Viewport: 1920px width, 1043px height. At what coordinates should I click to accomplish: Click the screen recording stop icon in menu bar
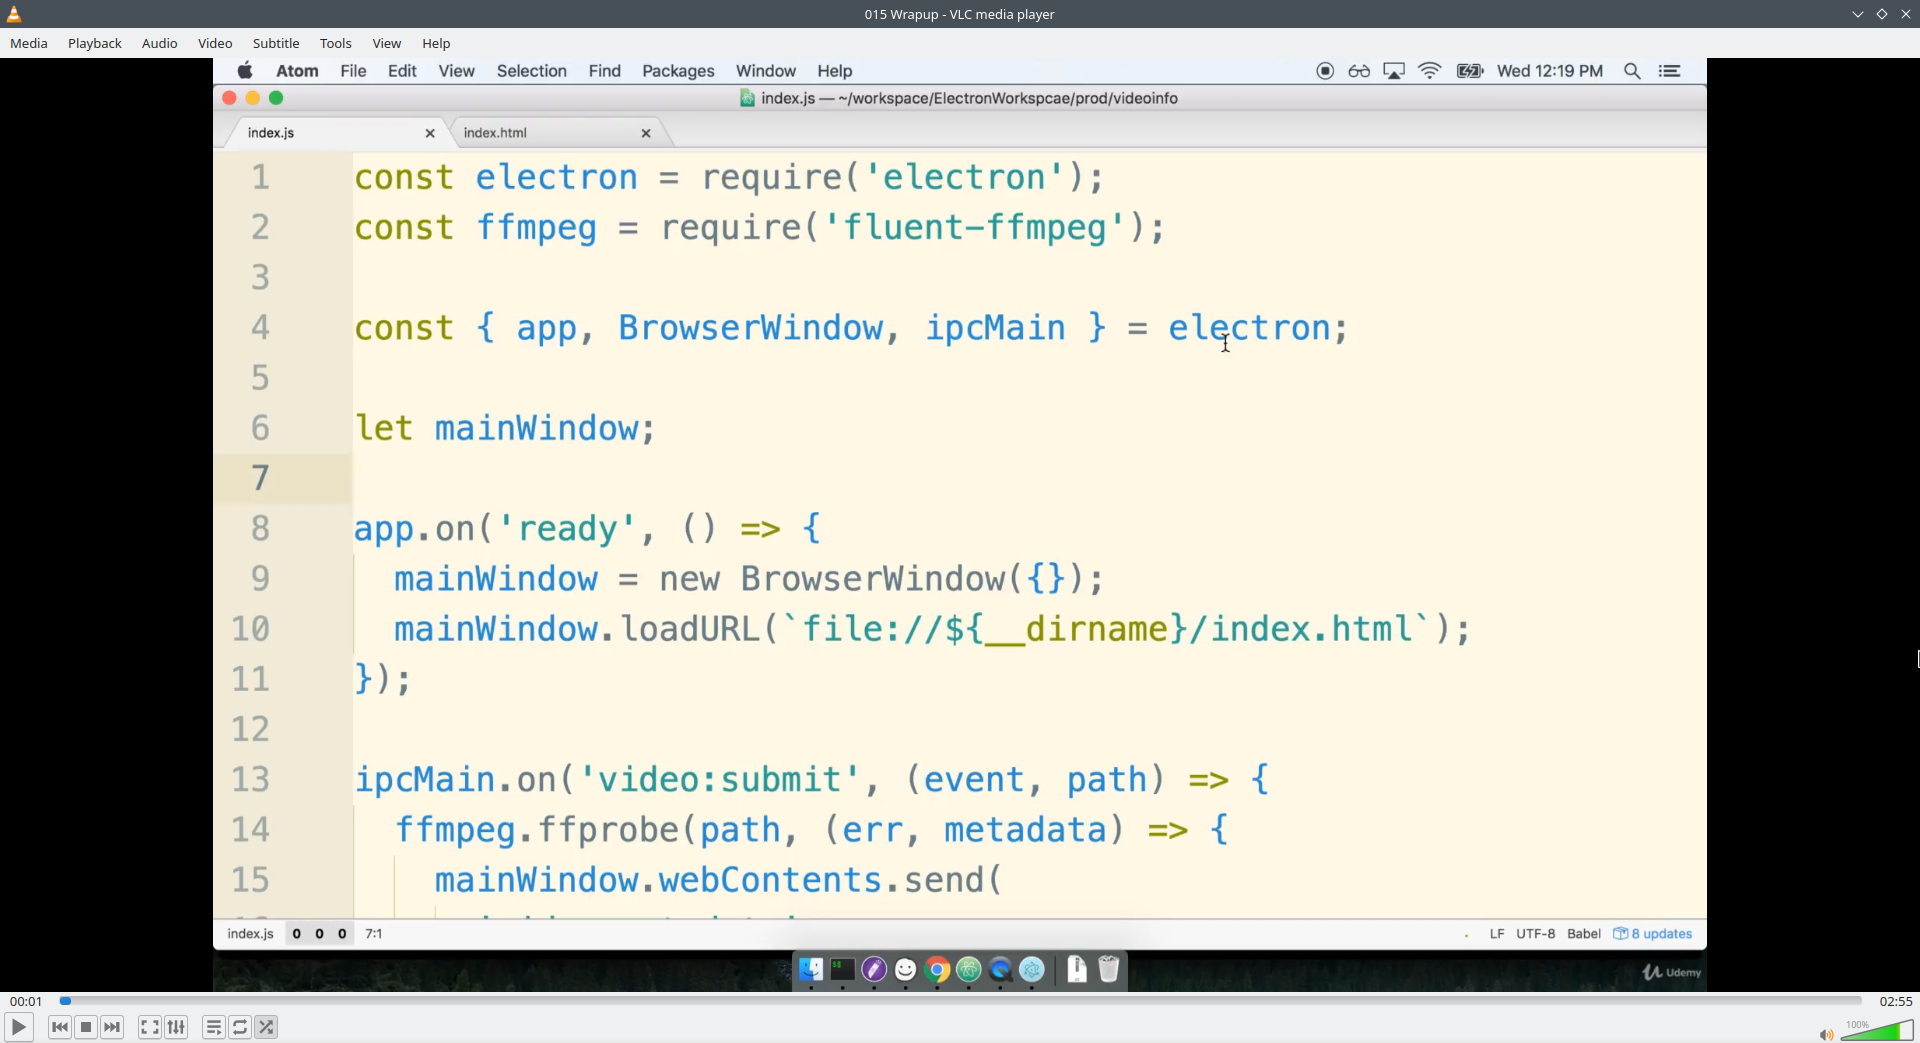coord(1325,71)
